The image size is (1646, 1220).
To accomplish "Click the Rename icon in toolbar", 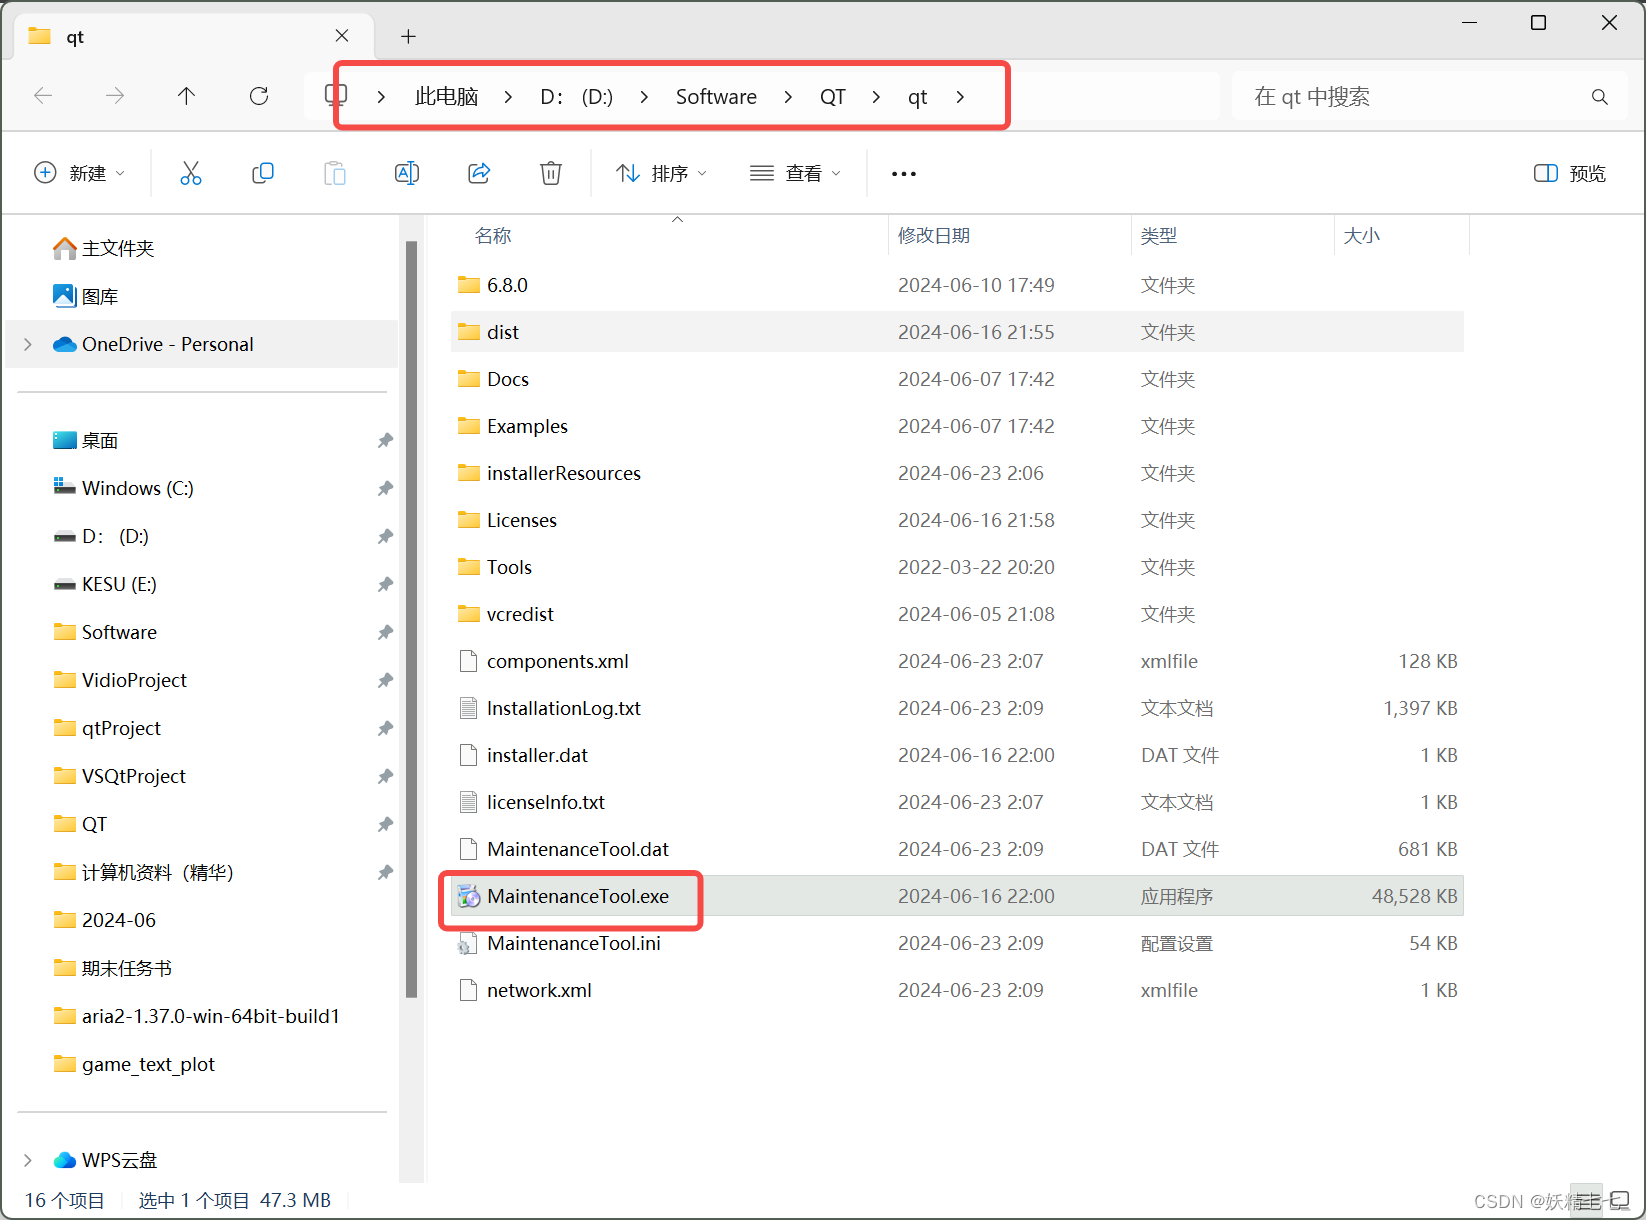I will pos(407,173).
